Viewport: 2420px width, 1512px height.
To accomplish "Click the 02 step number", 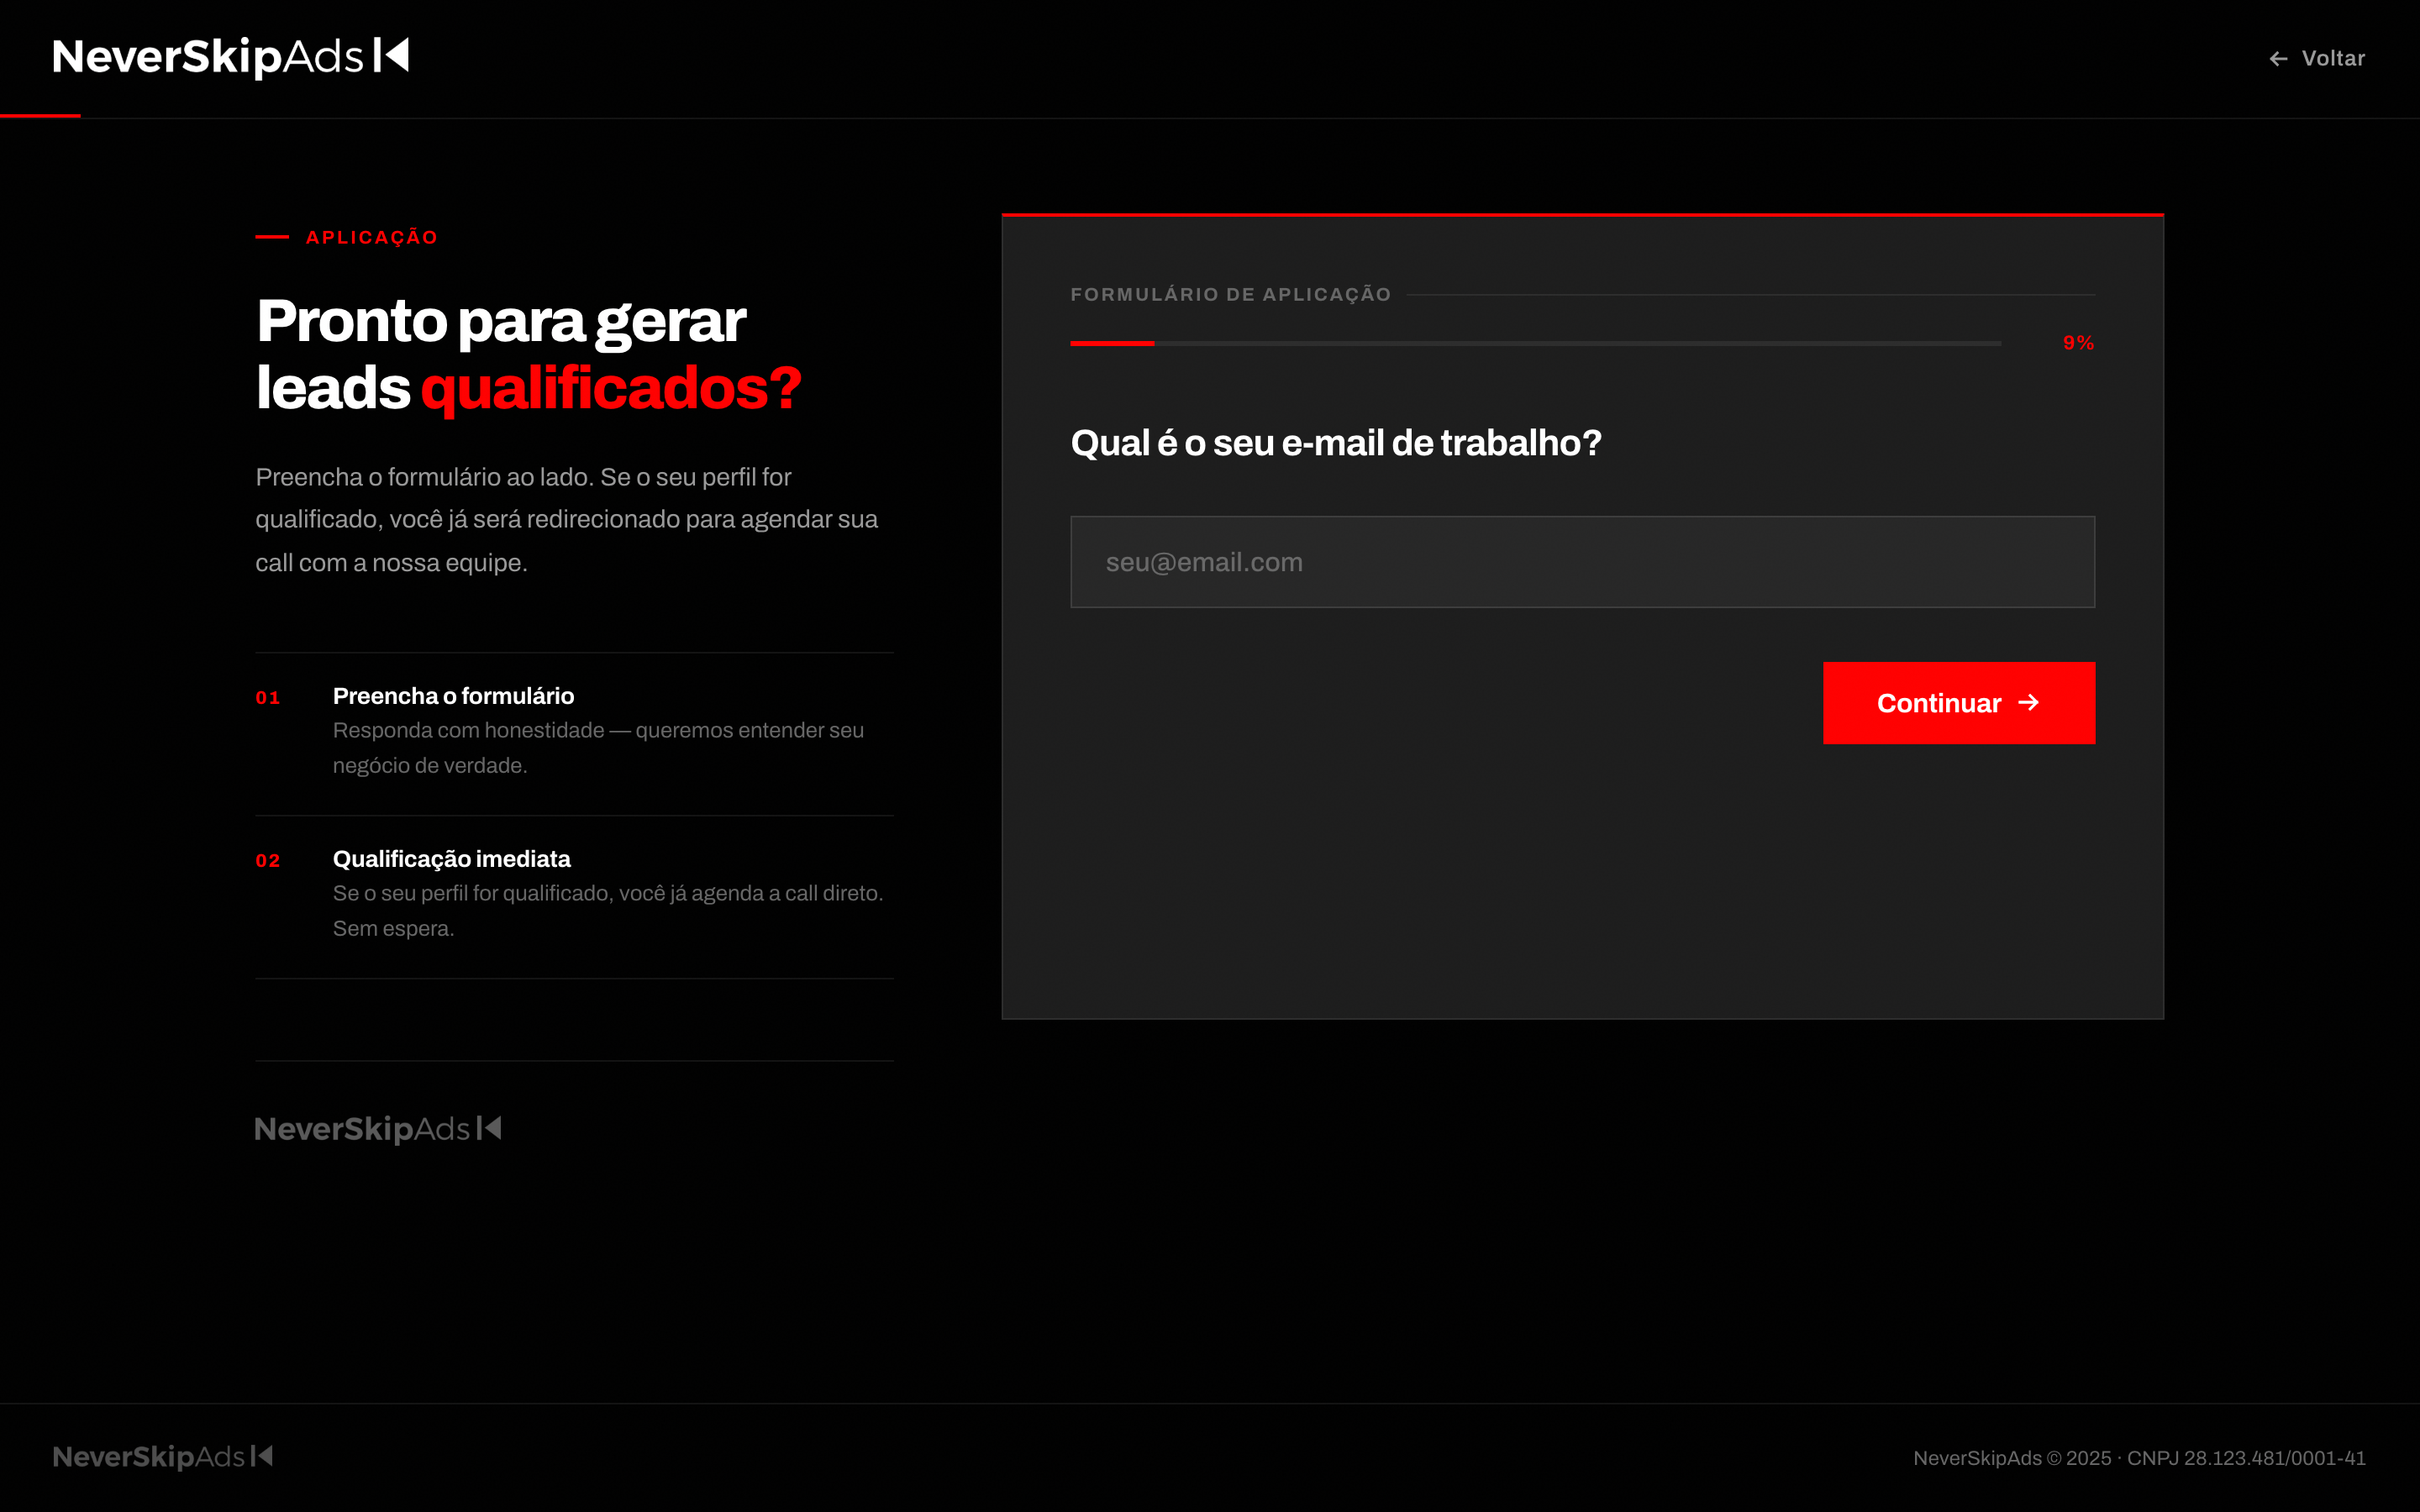I will [267, 861].
